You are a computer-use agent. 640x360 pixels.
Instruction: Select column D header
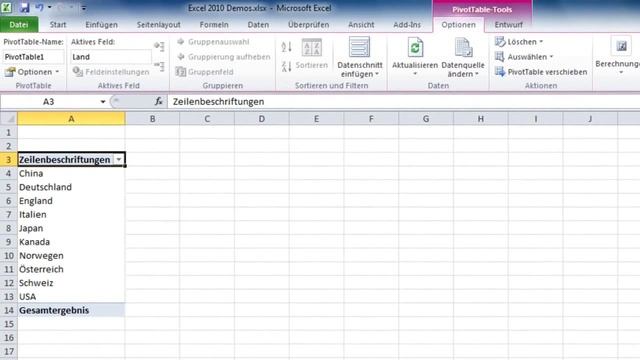coord(262,119)
